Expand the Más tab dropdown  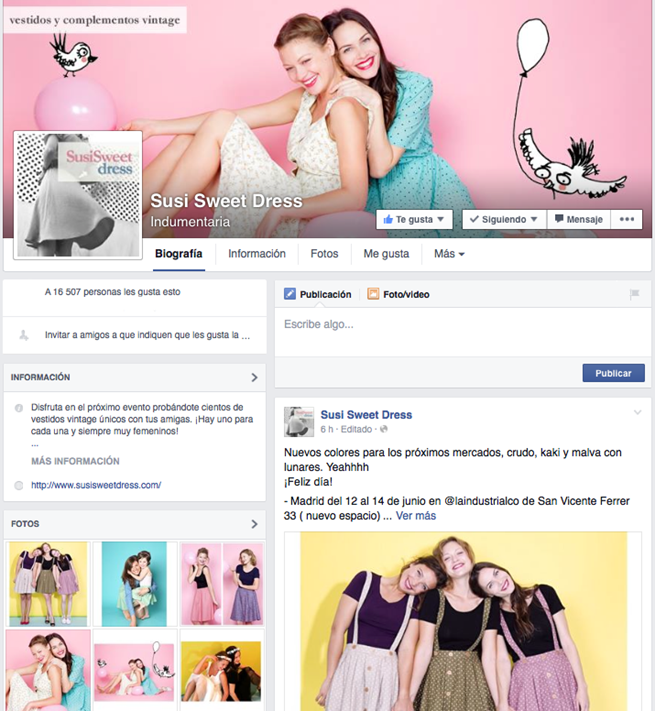(449, 254)
